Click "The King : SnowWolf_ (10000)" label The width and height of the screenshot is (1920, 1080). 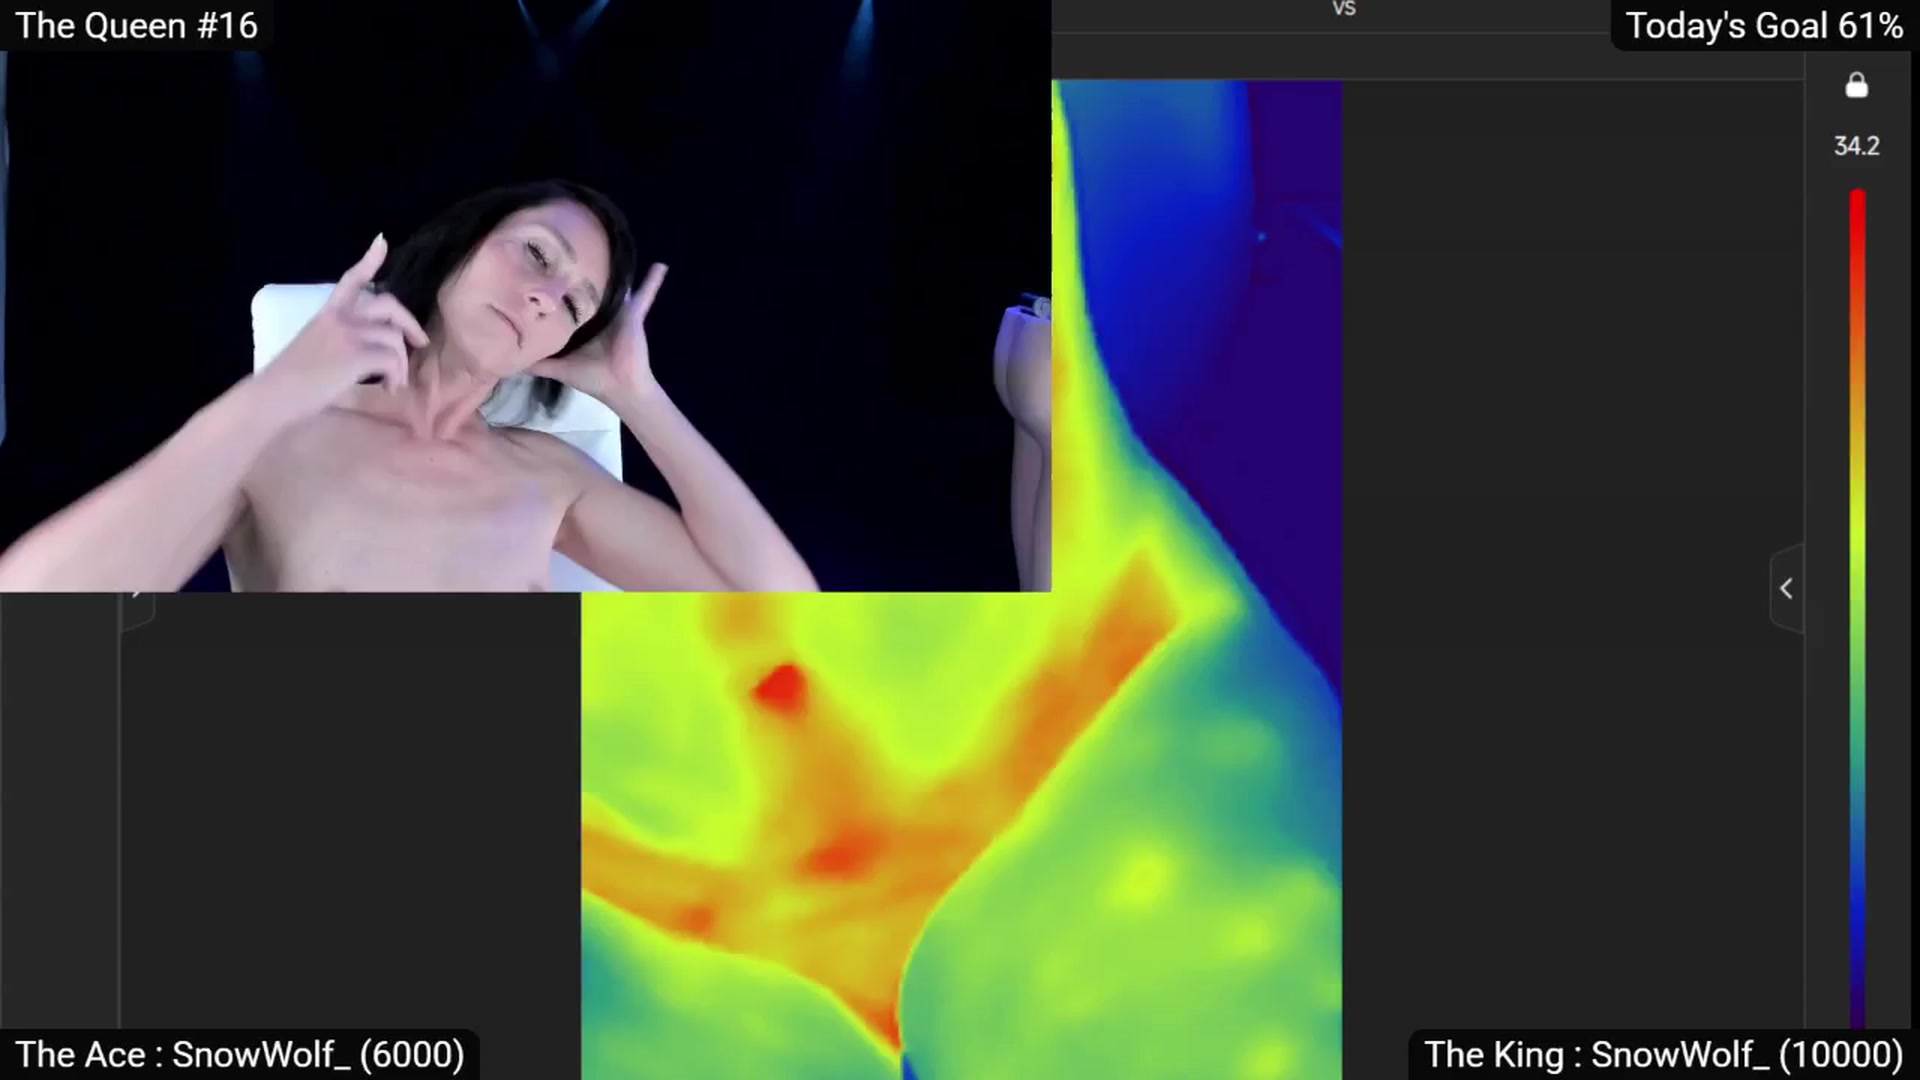[x=1663, y=1055]
